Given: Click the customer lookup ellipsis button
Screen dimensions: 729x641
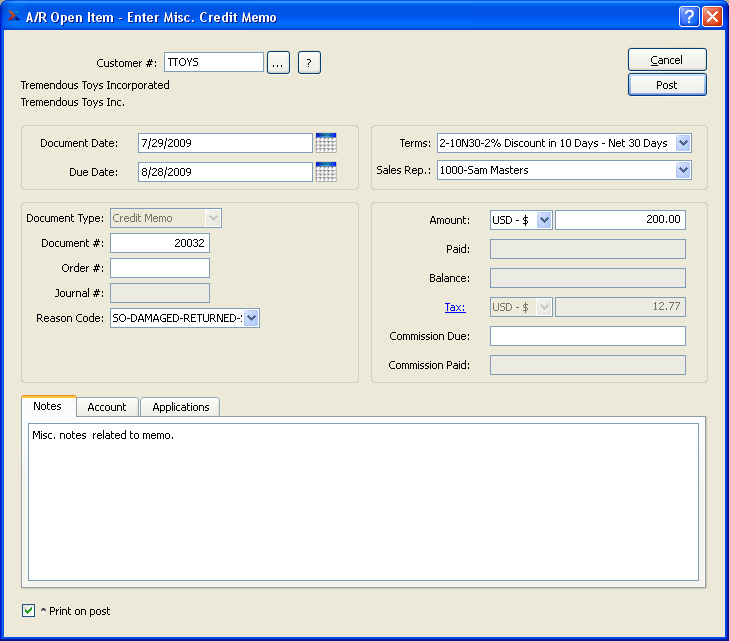Looking at the screenshot, I should 278,63.
